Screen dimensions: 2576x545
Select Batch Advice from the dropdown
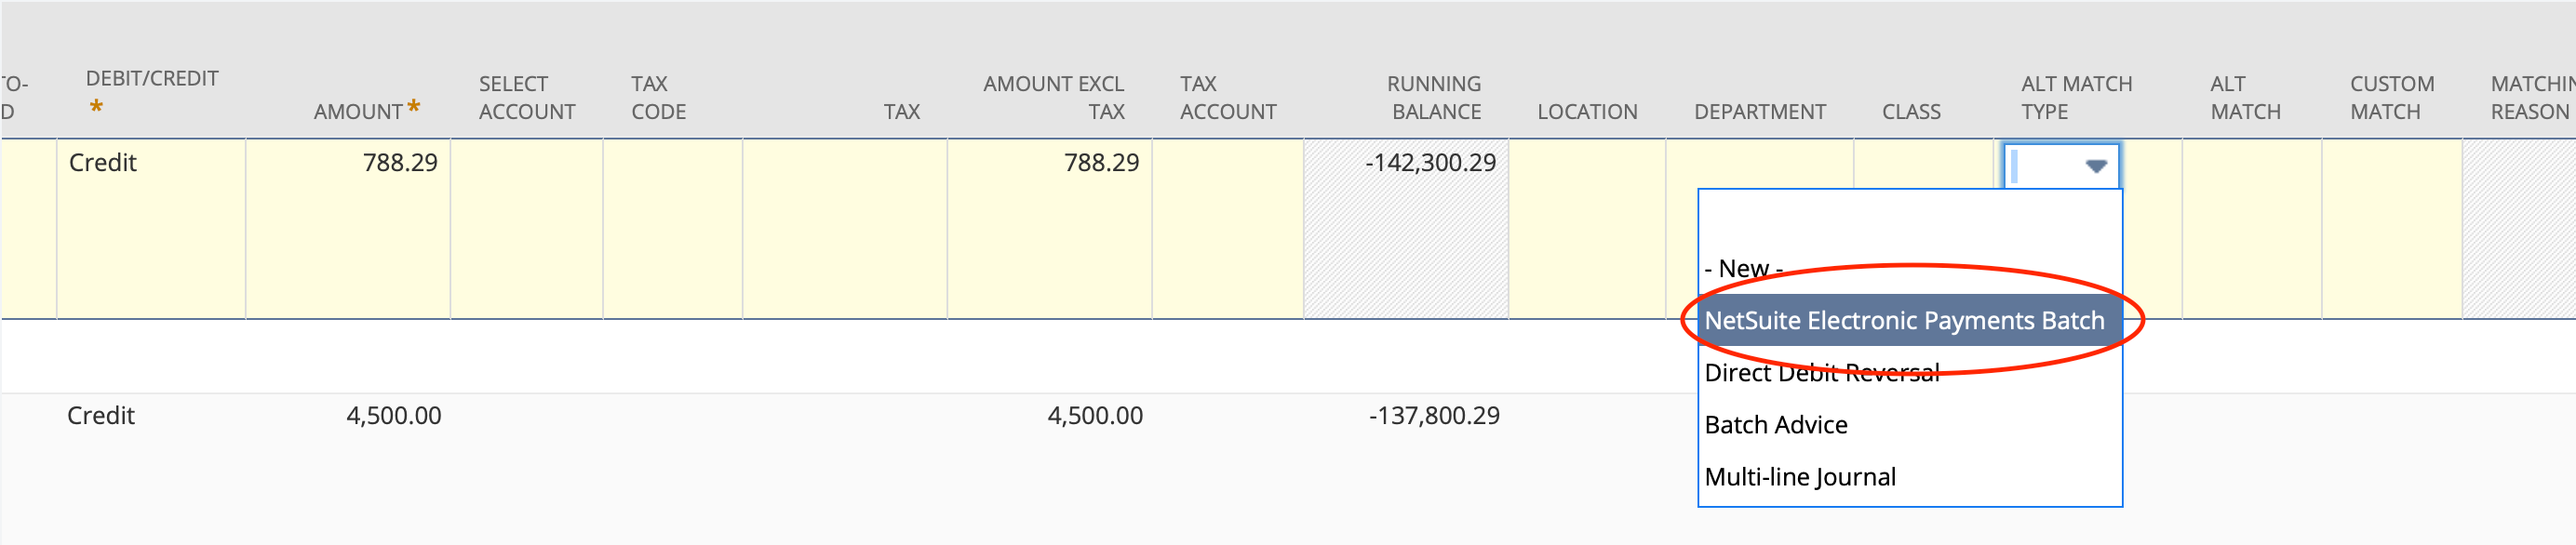coord(1775,424)
